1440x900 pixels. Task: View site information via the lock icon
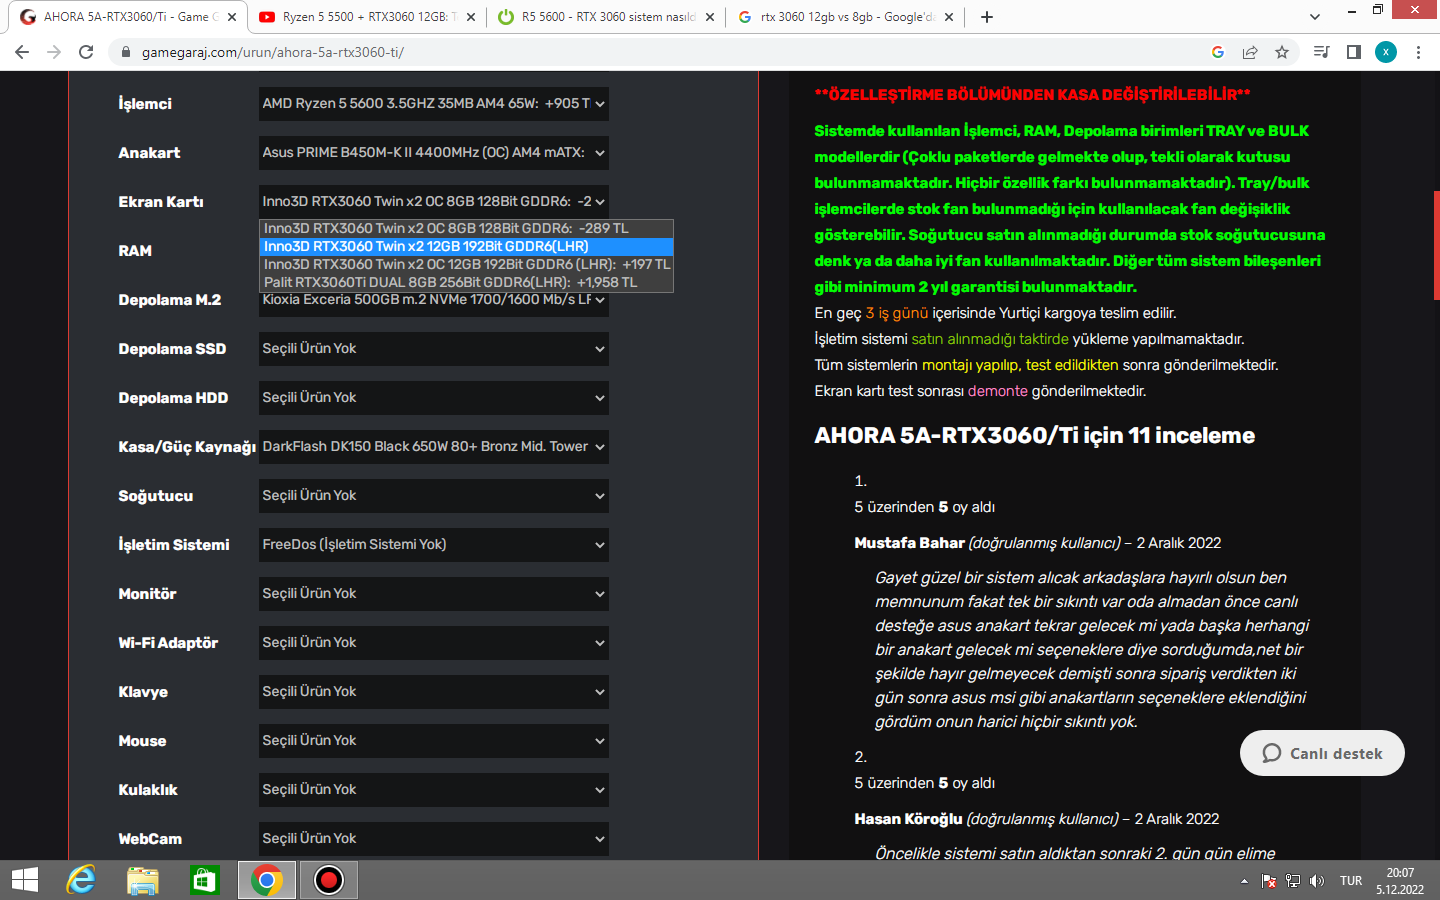tap(125, 52)
